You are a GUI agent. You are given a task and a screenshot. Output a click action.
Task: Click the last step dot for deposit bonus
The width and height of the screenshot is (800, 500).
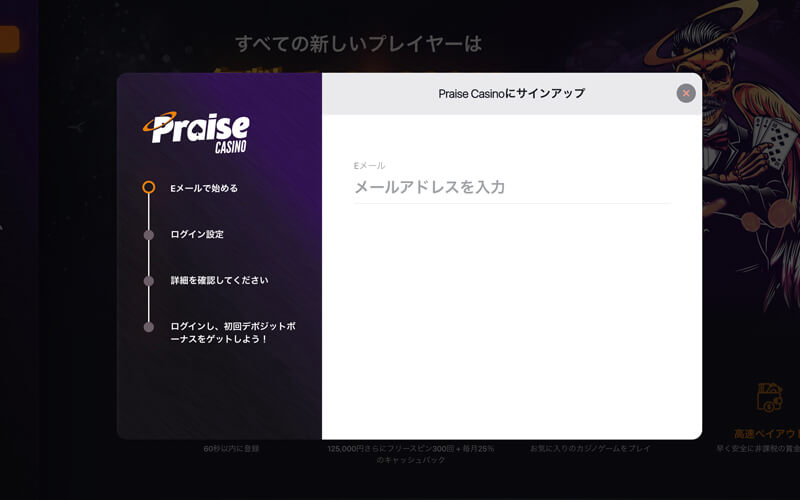pyautogui.click(x=148, y=327)
